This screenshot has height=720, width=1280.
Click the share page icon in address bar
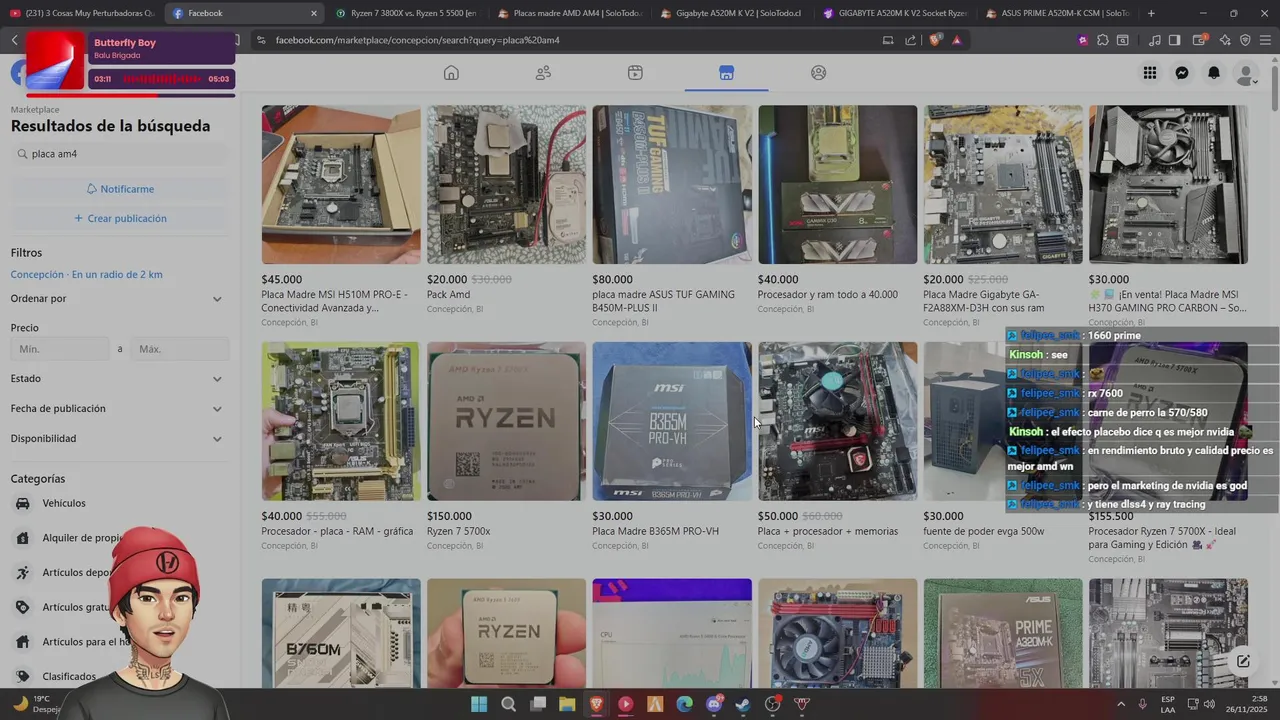pos(910,40)
